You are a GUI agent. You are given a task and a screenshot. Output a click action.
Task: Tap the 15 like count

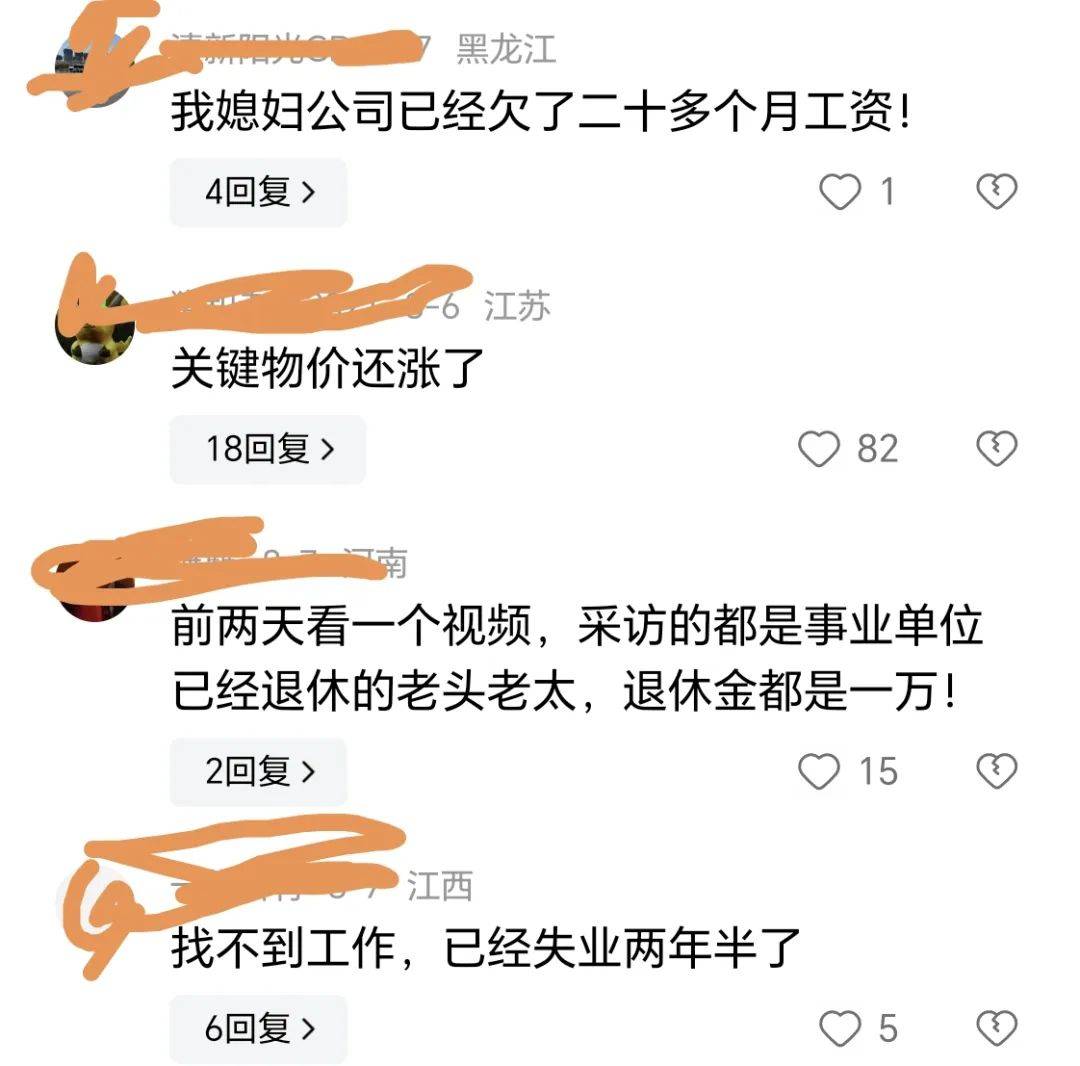tap(878, 771)
